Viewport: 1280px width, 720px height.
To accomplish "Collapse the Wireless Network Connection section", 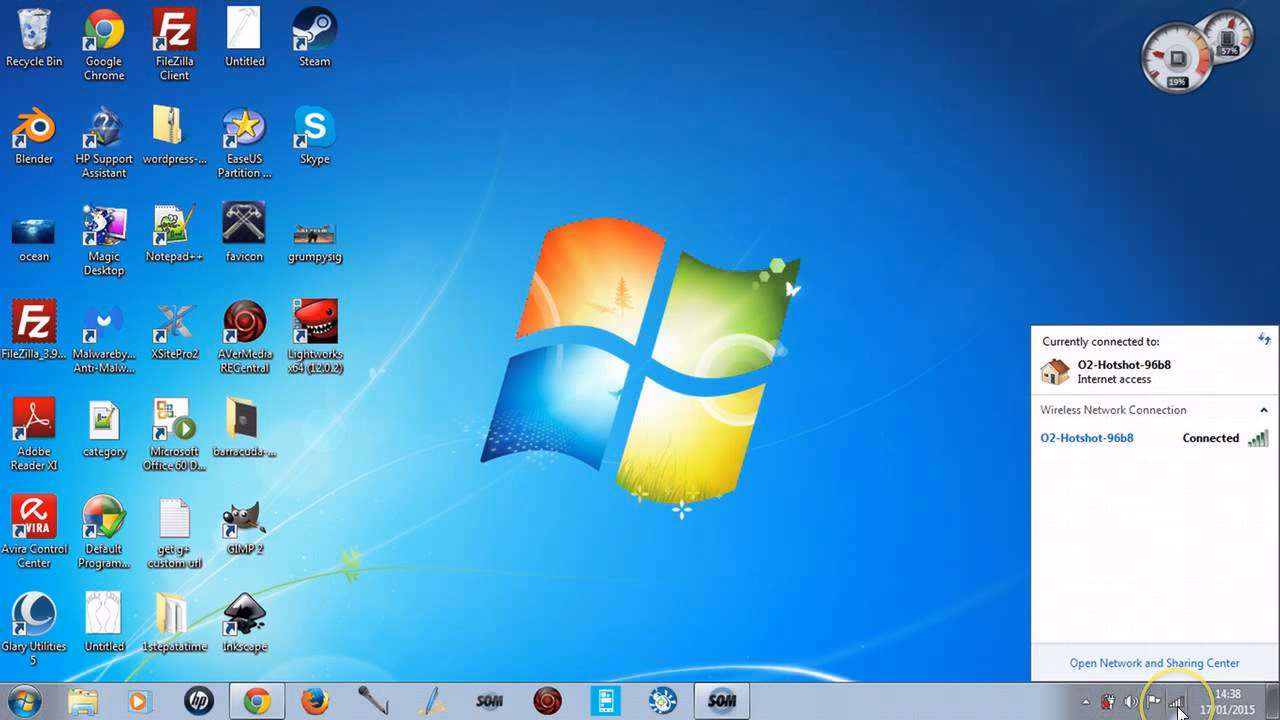I will point(1266,410).
